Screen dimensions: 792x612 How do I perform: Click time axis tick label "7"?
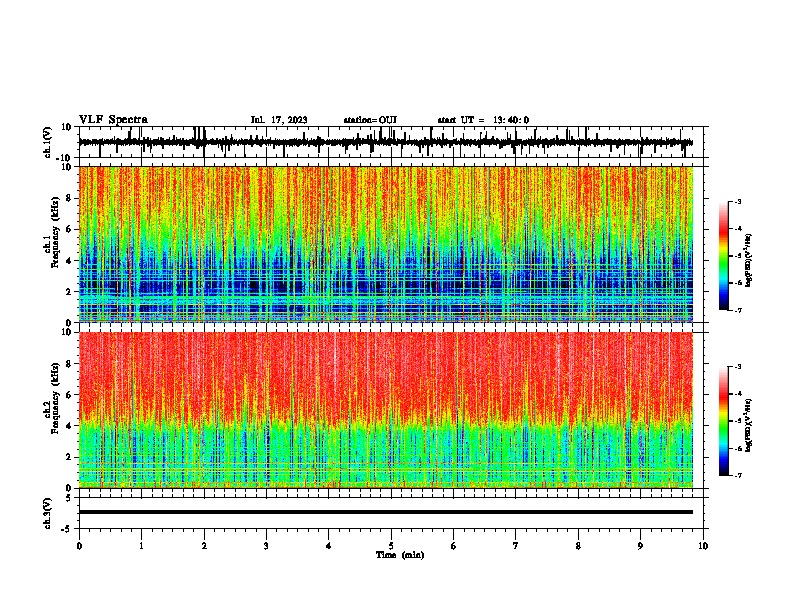[516, 546]
